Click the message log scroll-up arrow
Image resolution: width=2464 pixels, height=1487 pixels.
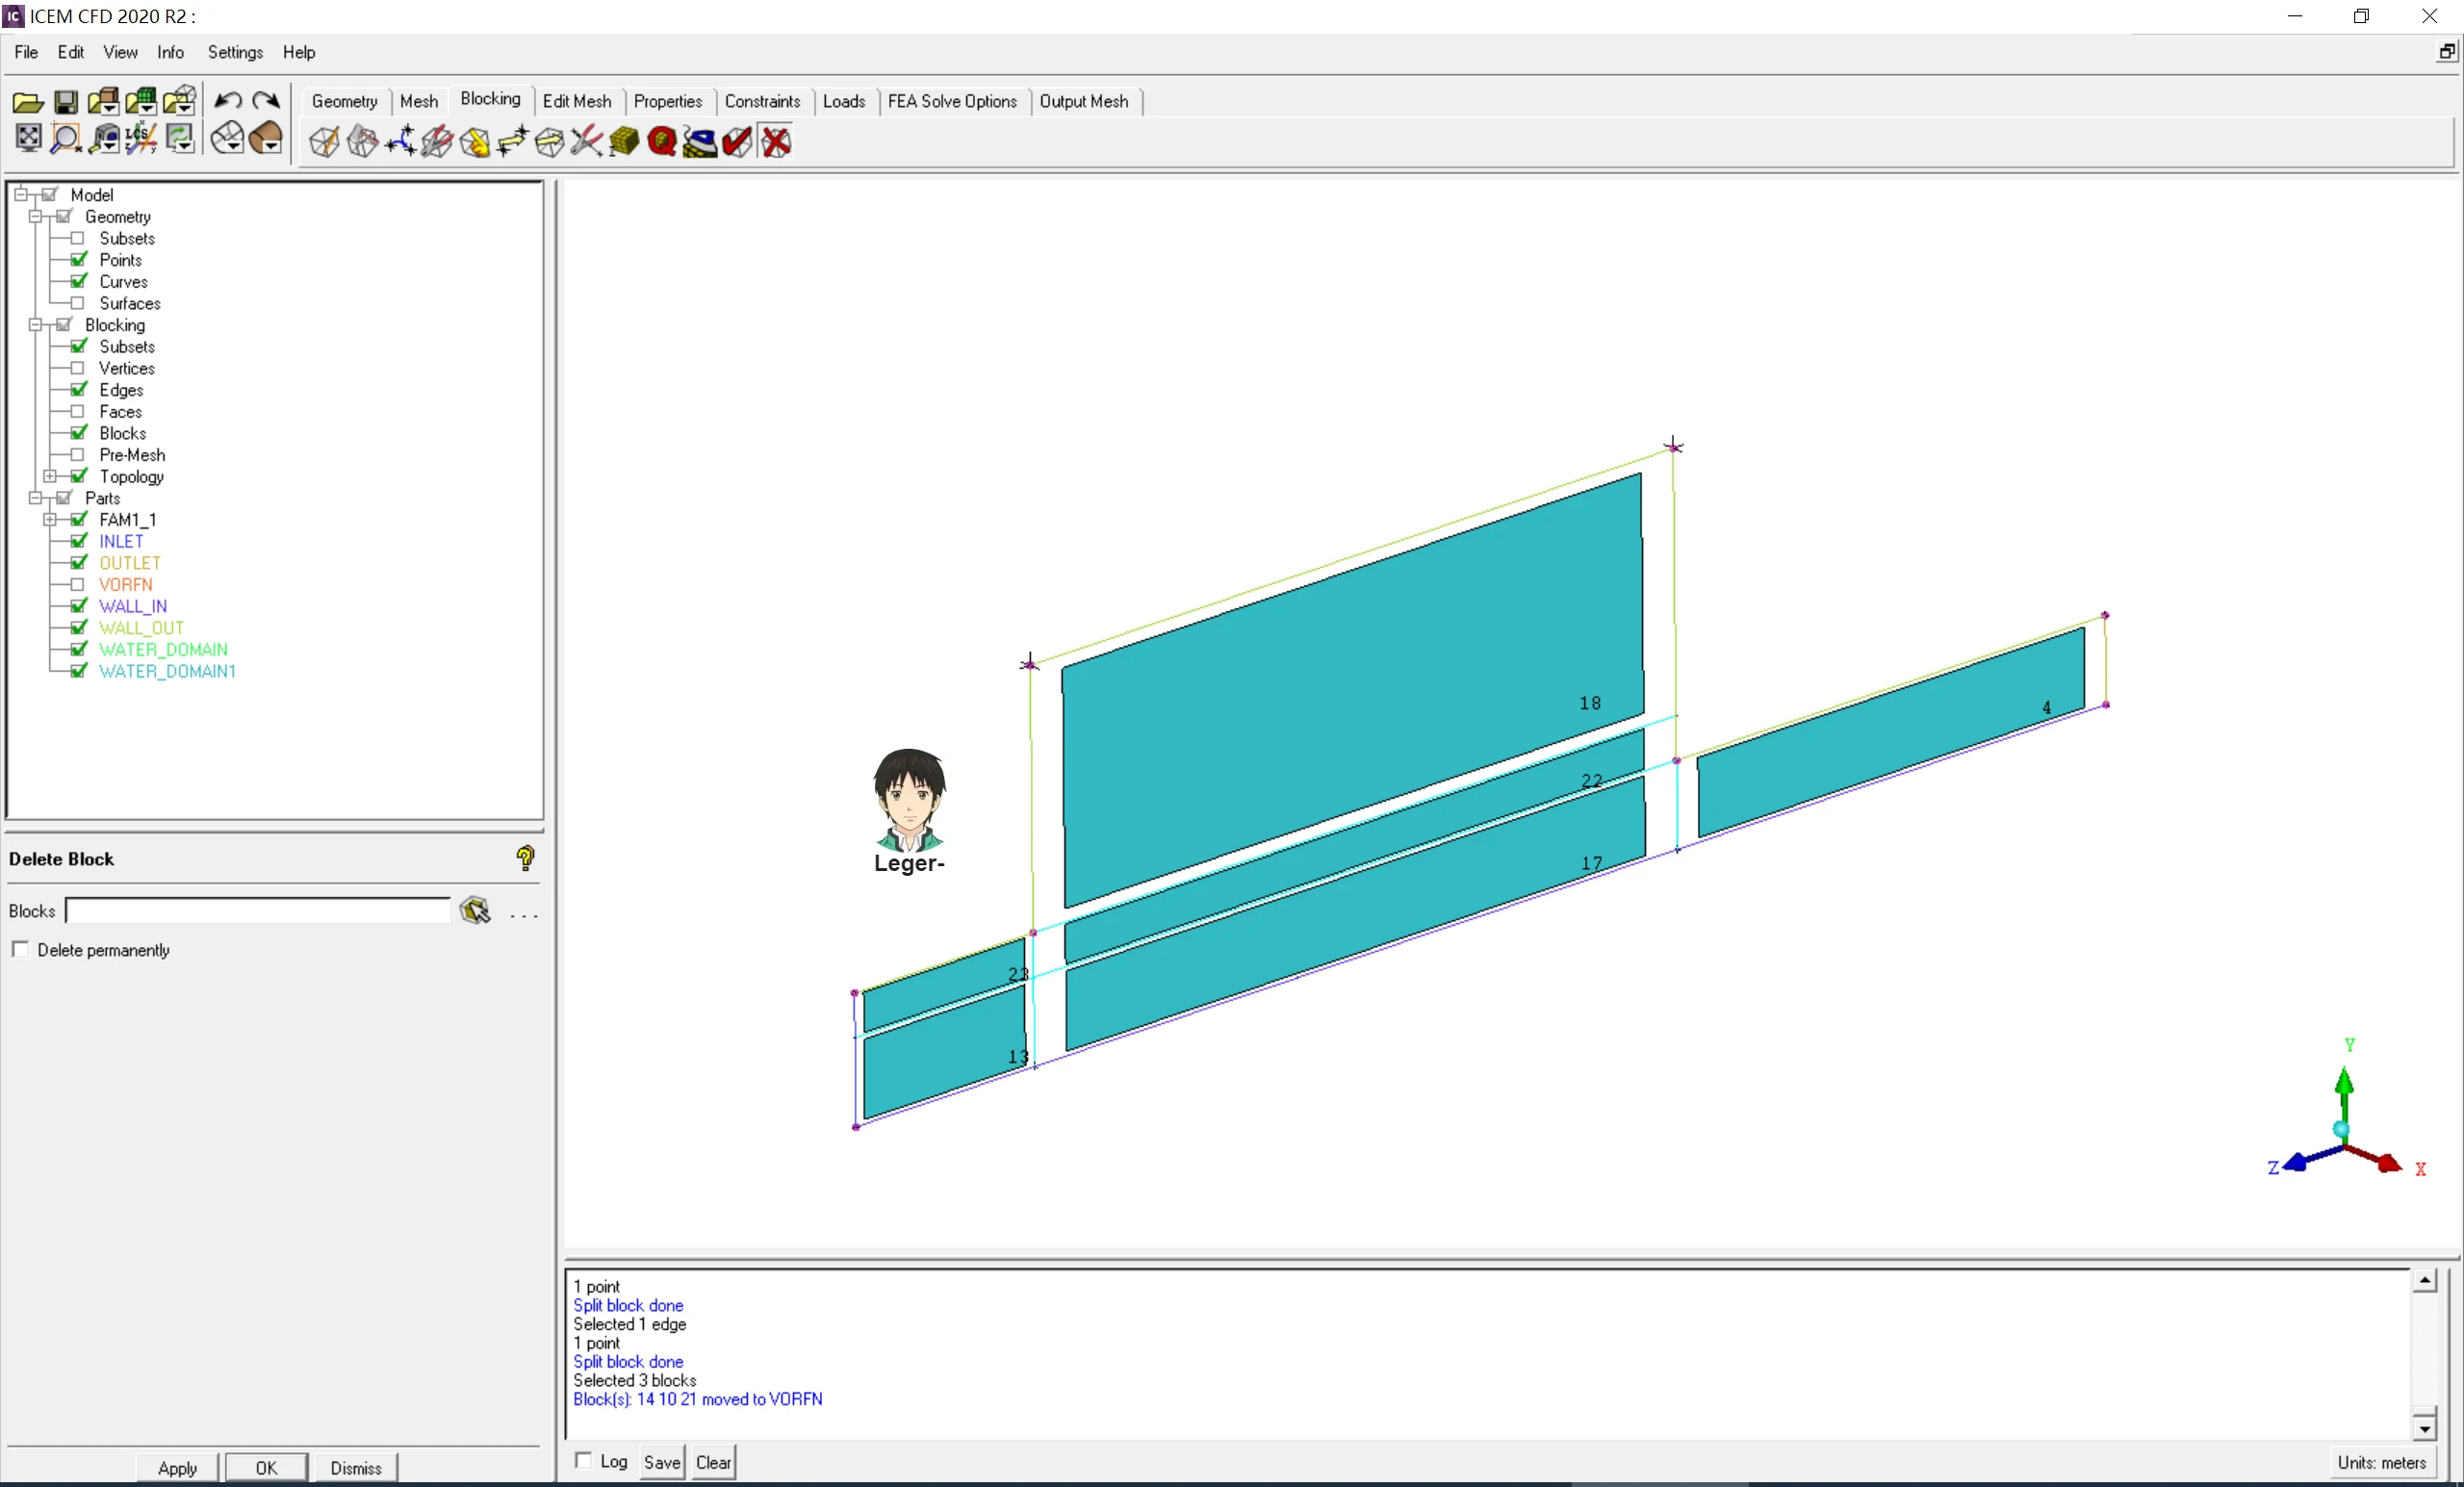[2425, 1281]
